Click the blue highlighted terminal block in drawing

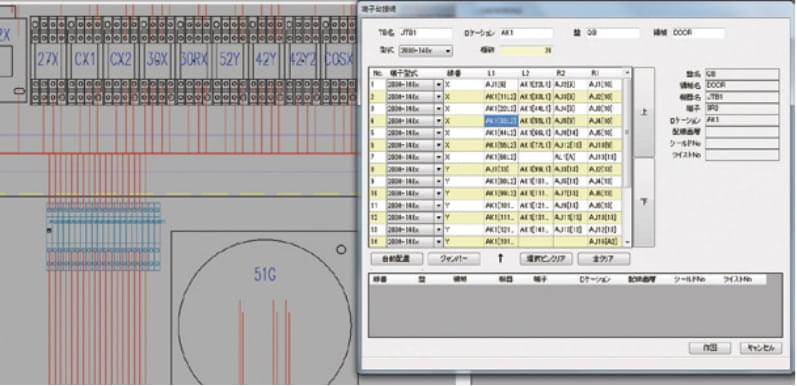[104, 236]
